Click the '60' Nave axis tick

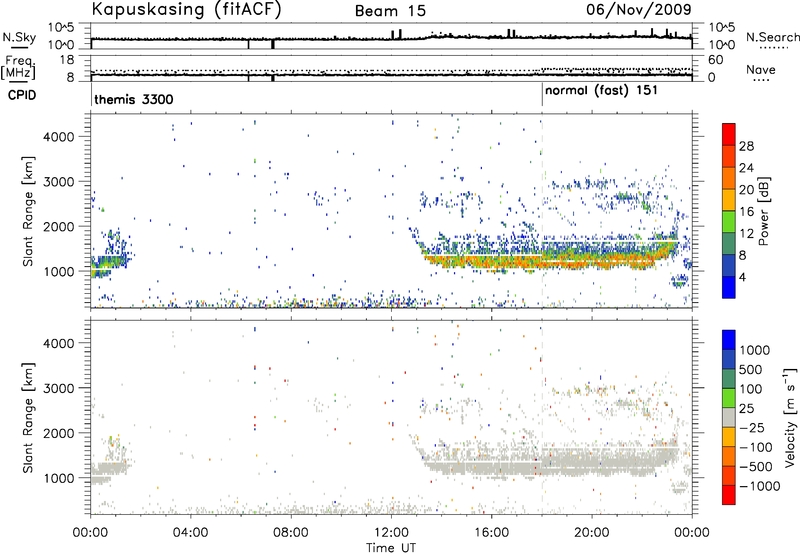click(715, 60)
